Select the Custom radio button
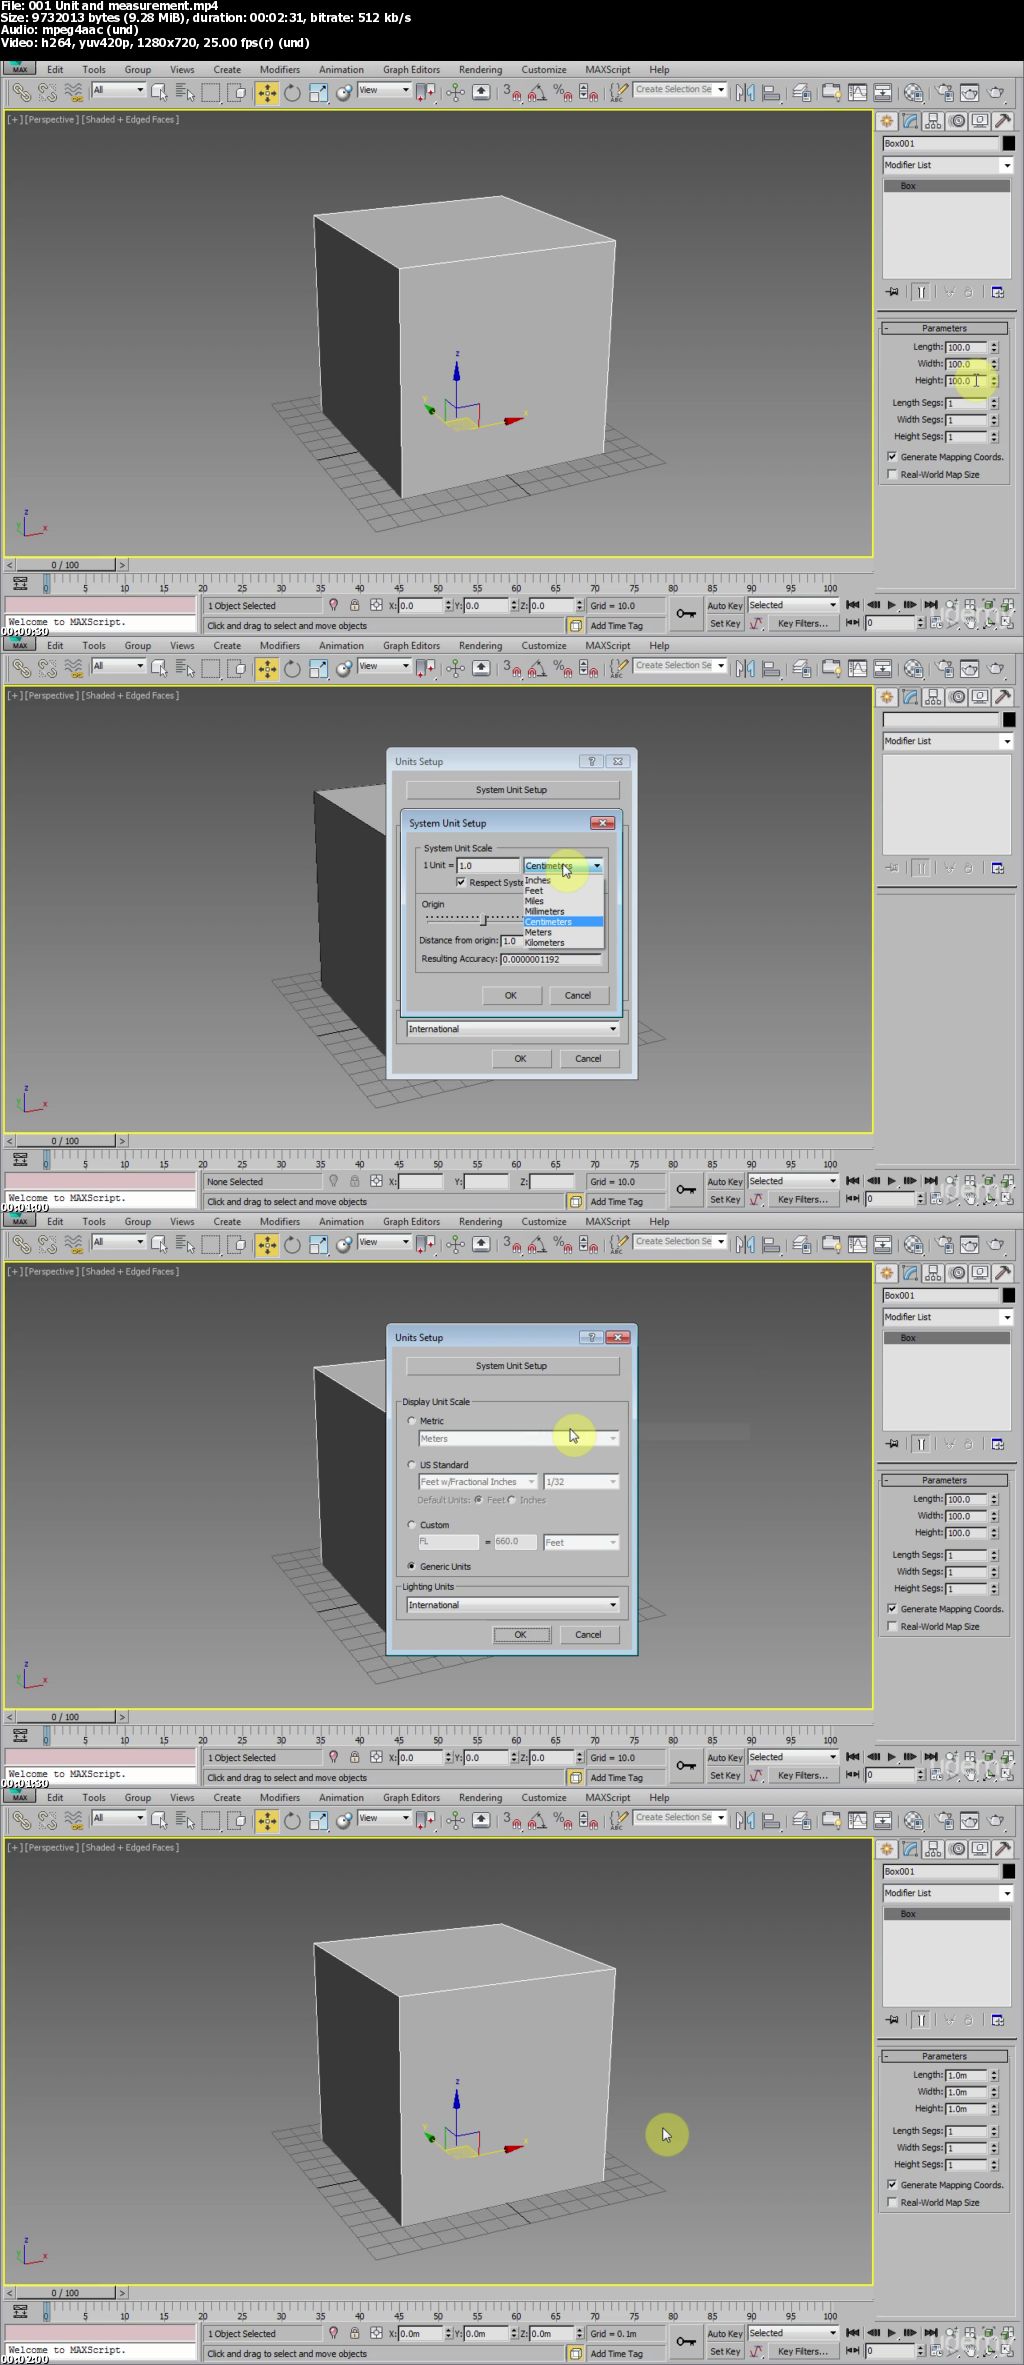This screenshot has height=2365, width=1024. click(412, 1524)
